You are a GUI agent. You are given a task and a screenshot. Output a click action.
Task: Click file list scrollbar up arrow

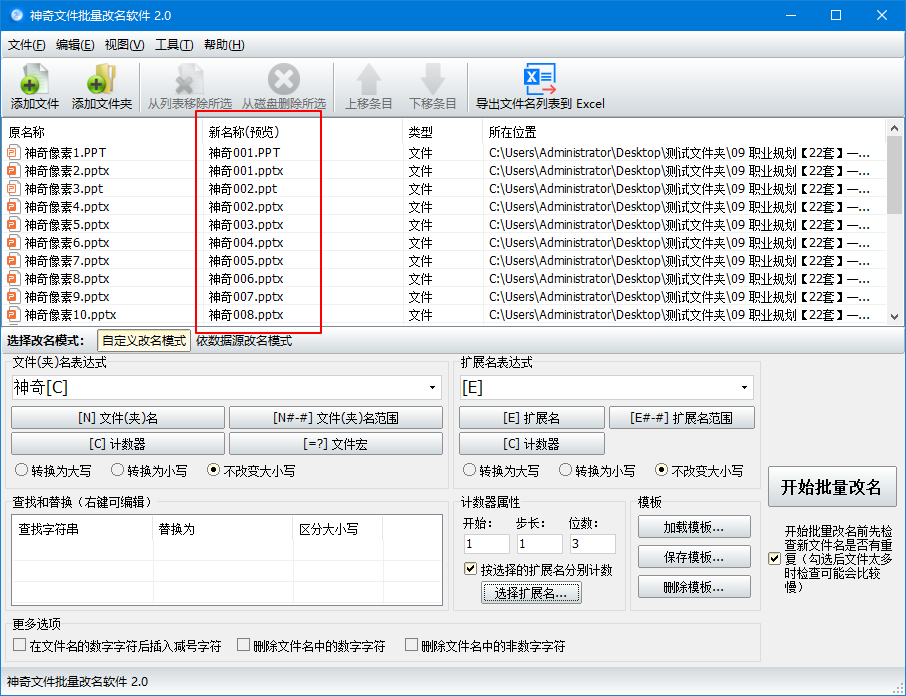click(x=894, y=128)
